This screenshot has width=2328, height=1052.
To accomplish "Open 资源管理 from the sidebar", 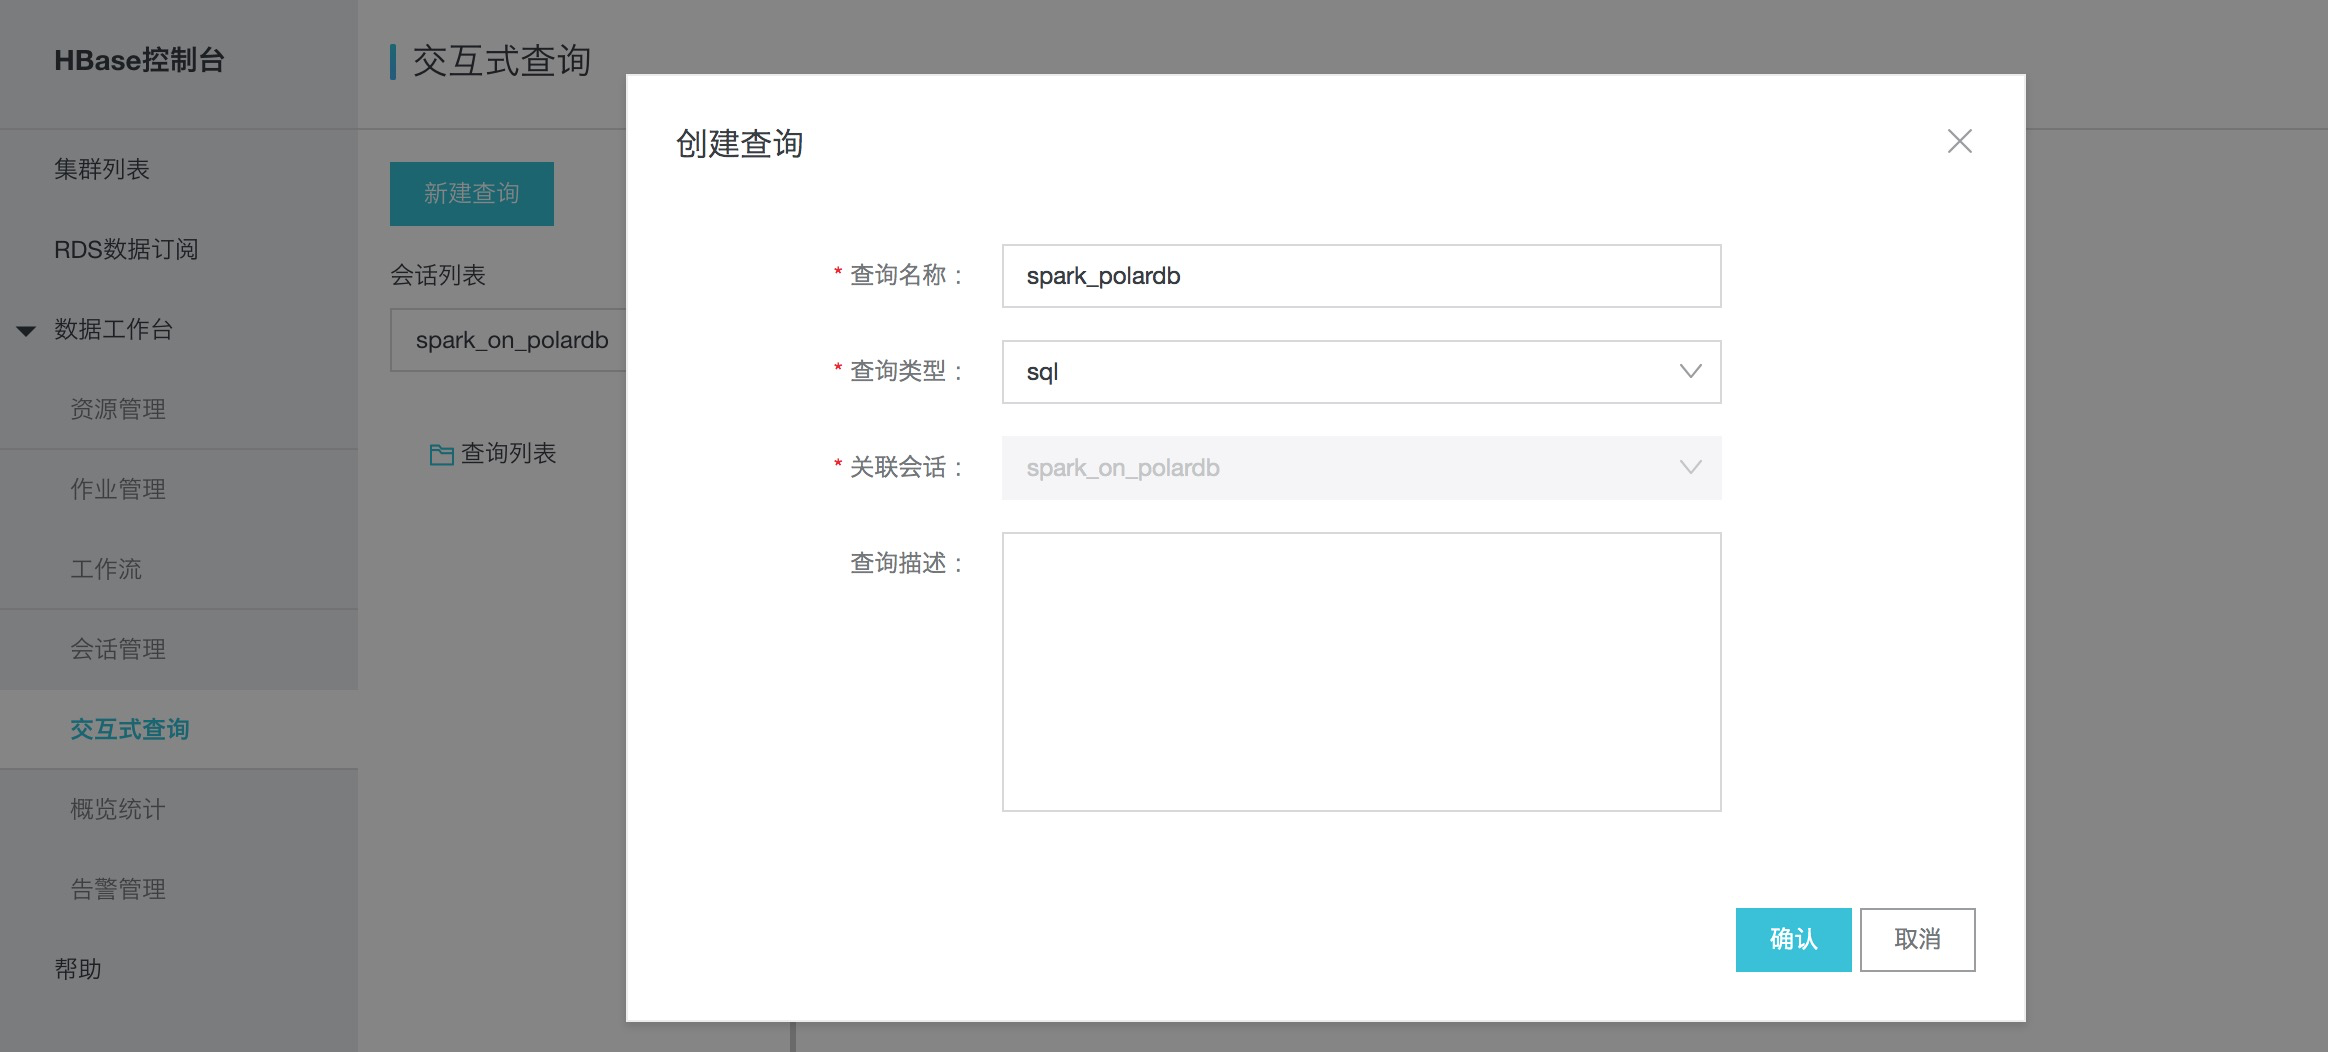I will point(117,409).
